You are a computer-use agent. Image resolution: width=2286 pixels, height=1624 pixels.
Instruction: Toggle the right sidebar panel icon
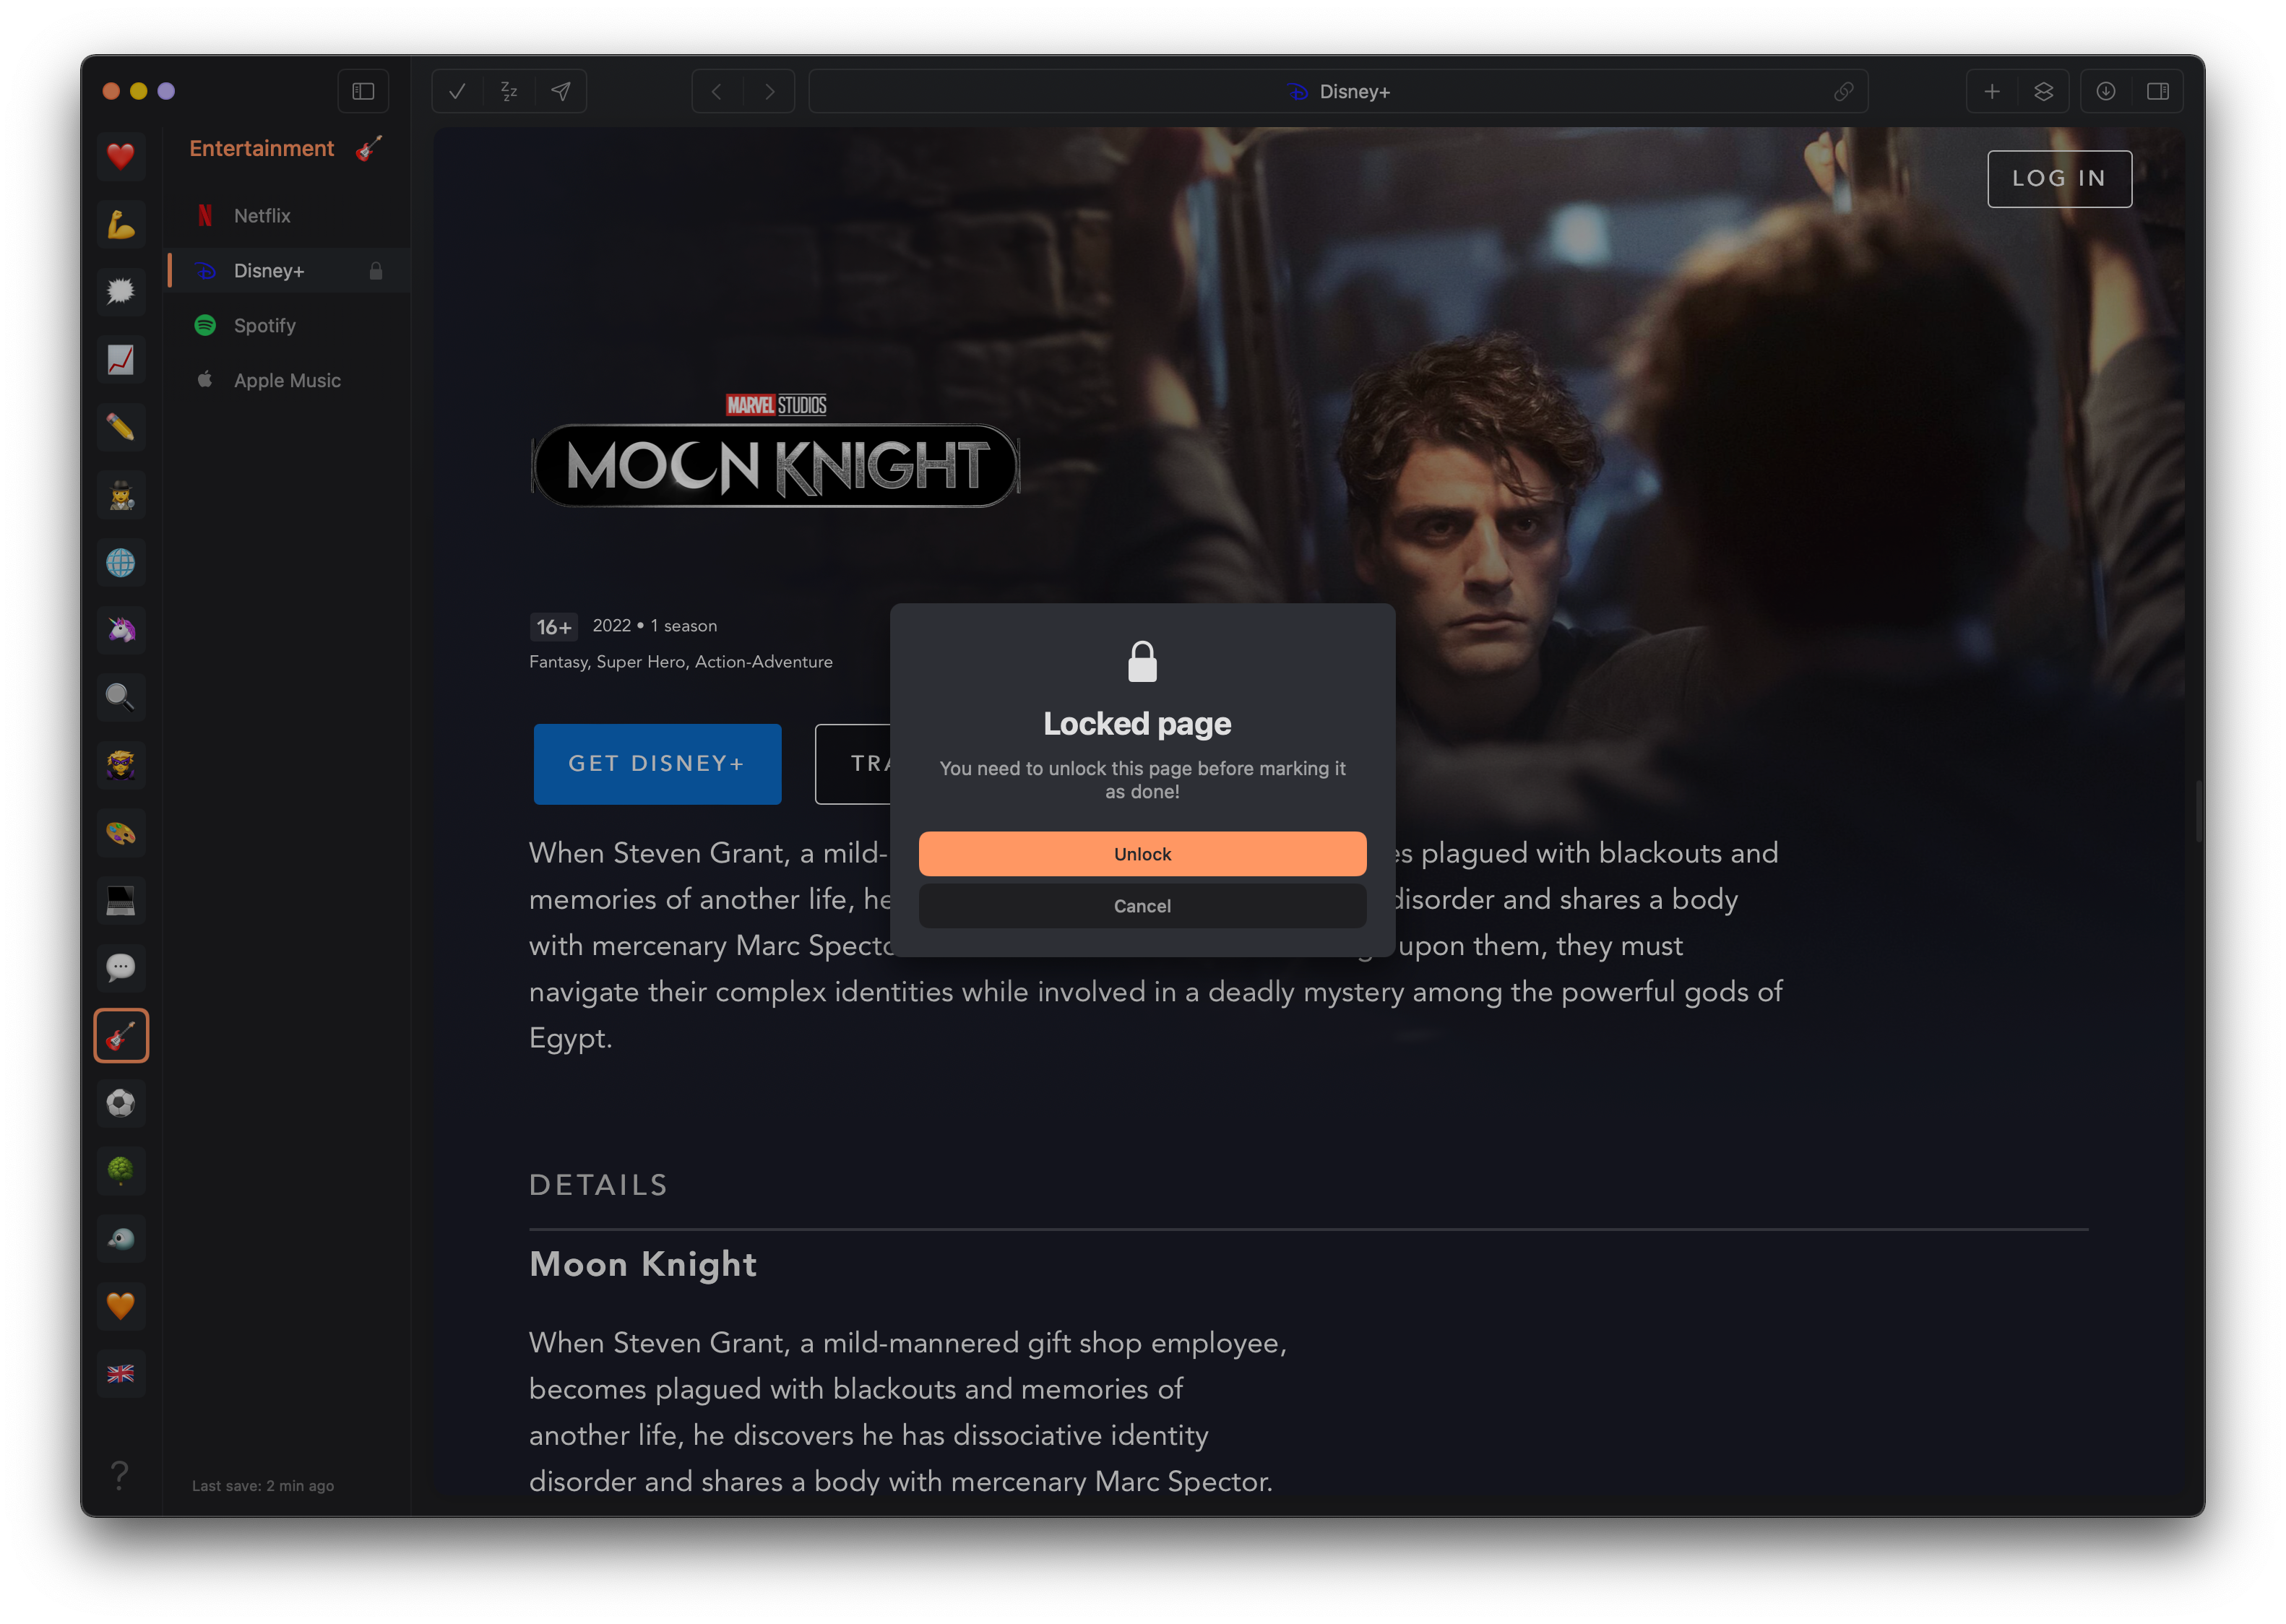click(x=2157, y=91)
